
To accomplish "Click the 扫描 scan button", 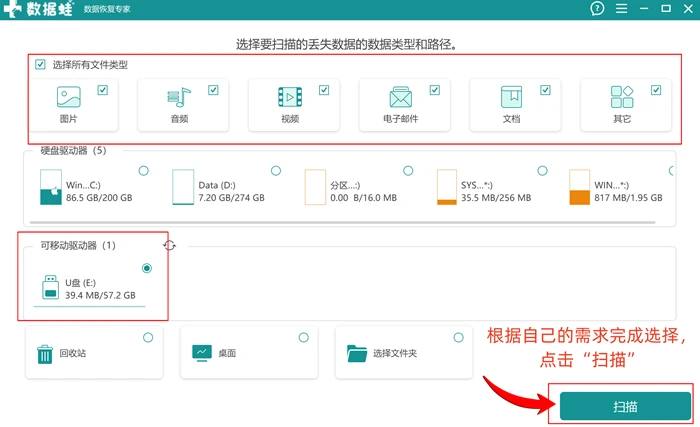I will (x=625, y=406).
